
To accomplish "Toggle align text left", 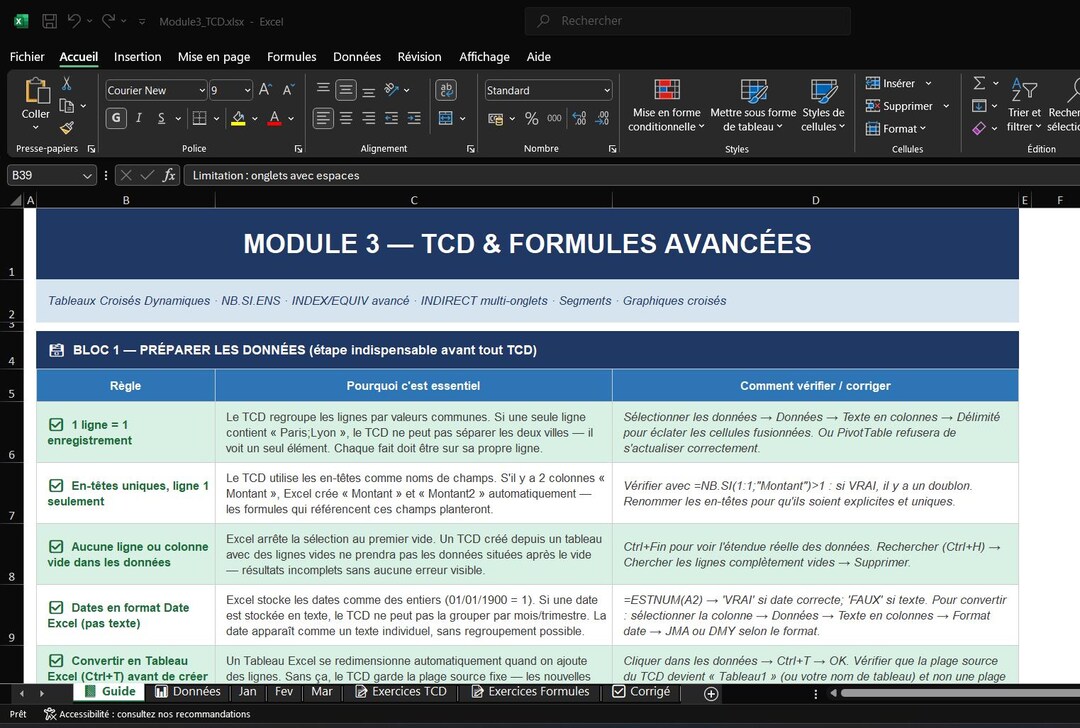I will (x=323, y=118).
